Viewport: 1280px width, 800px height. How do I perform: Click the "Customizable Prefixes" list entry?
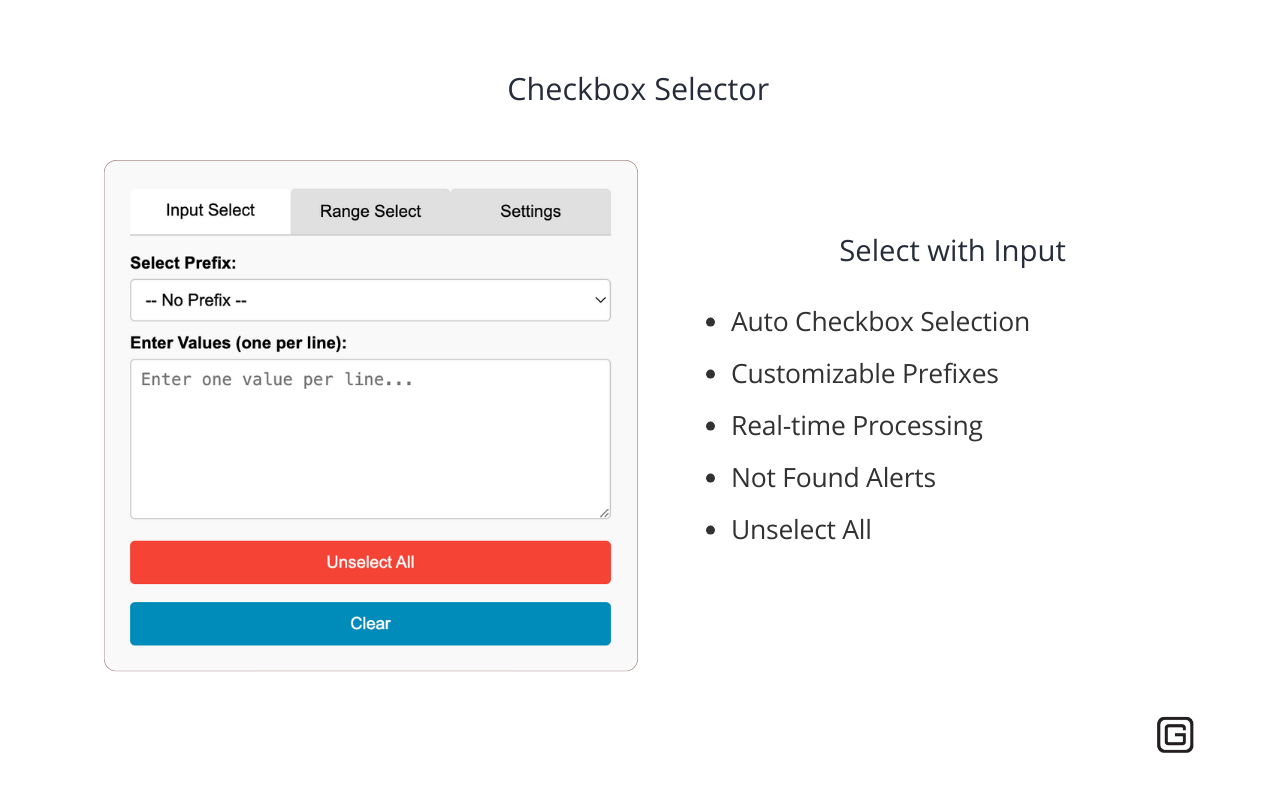864,373
